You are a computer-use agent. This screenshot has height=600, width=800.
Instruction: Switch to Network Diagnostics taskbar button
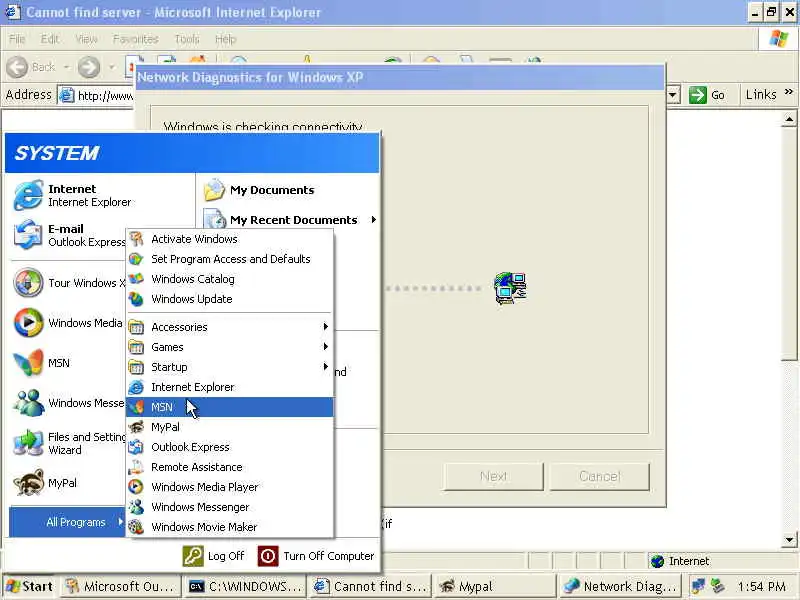pyautogui.click(x=620, y=586)
